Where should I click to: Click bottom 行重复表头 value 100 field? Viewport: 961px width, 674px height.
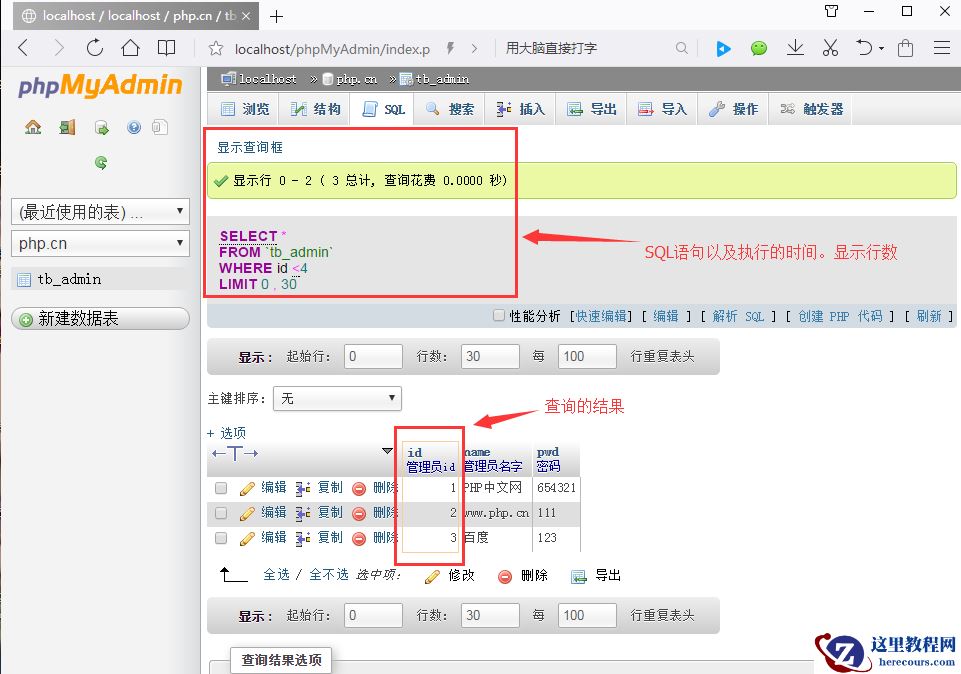coord(587,616)
